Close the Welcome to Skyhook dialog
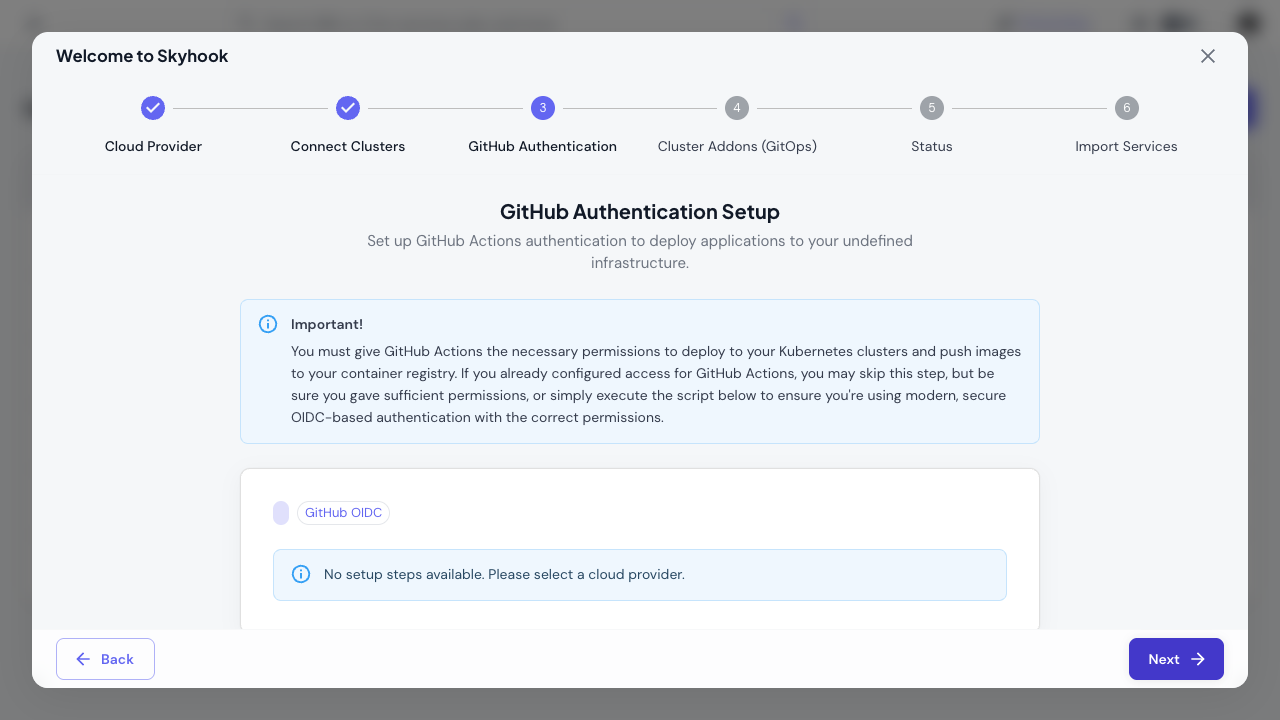Viewport: 1280px width, 720px height. pos(1208,56)
